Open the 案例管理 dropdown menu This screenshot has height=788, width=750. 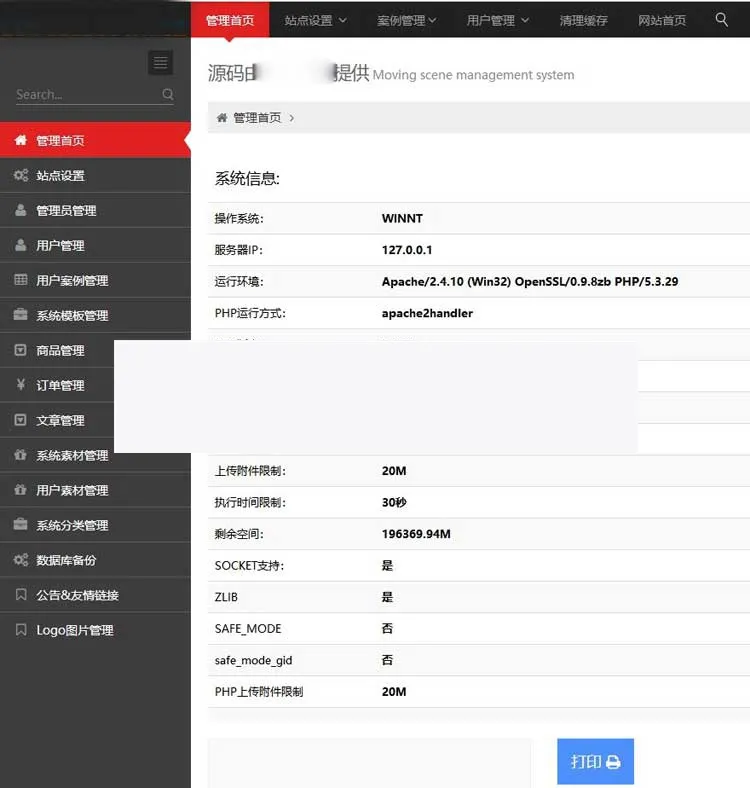pos(408,20)
